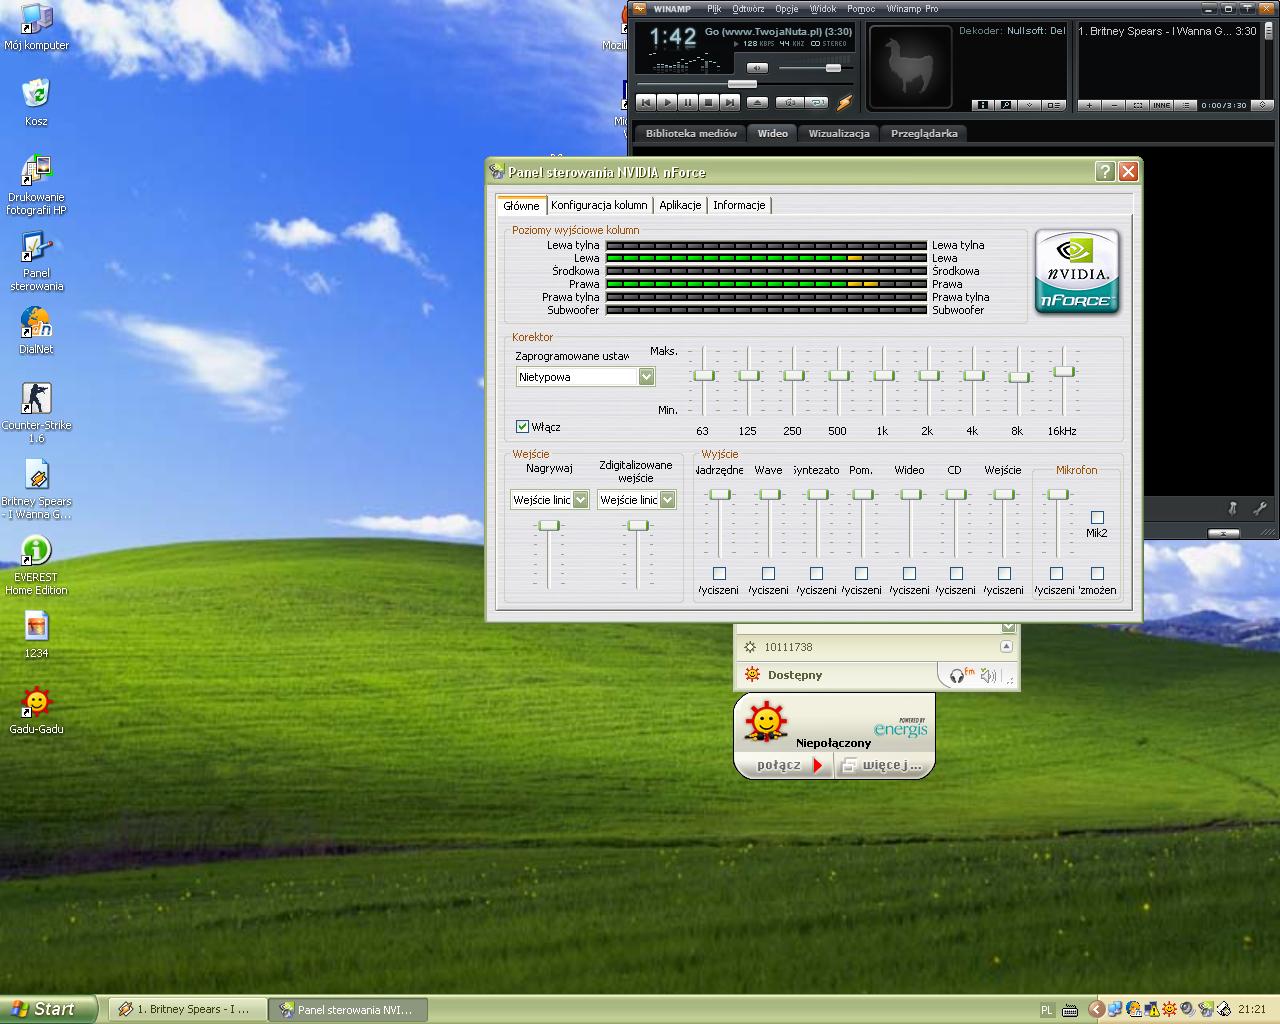Click nForce panel help question mark
This screenshot has width=1280, height=1024.
[x=1105, y=171]
